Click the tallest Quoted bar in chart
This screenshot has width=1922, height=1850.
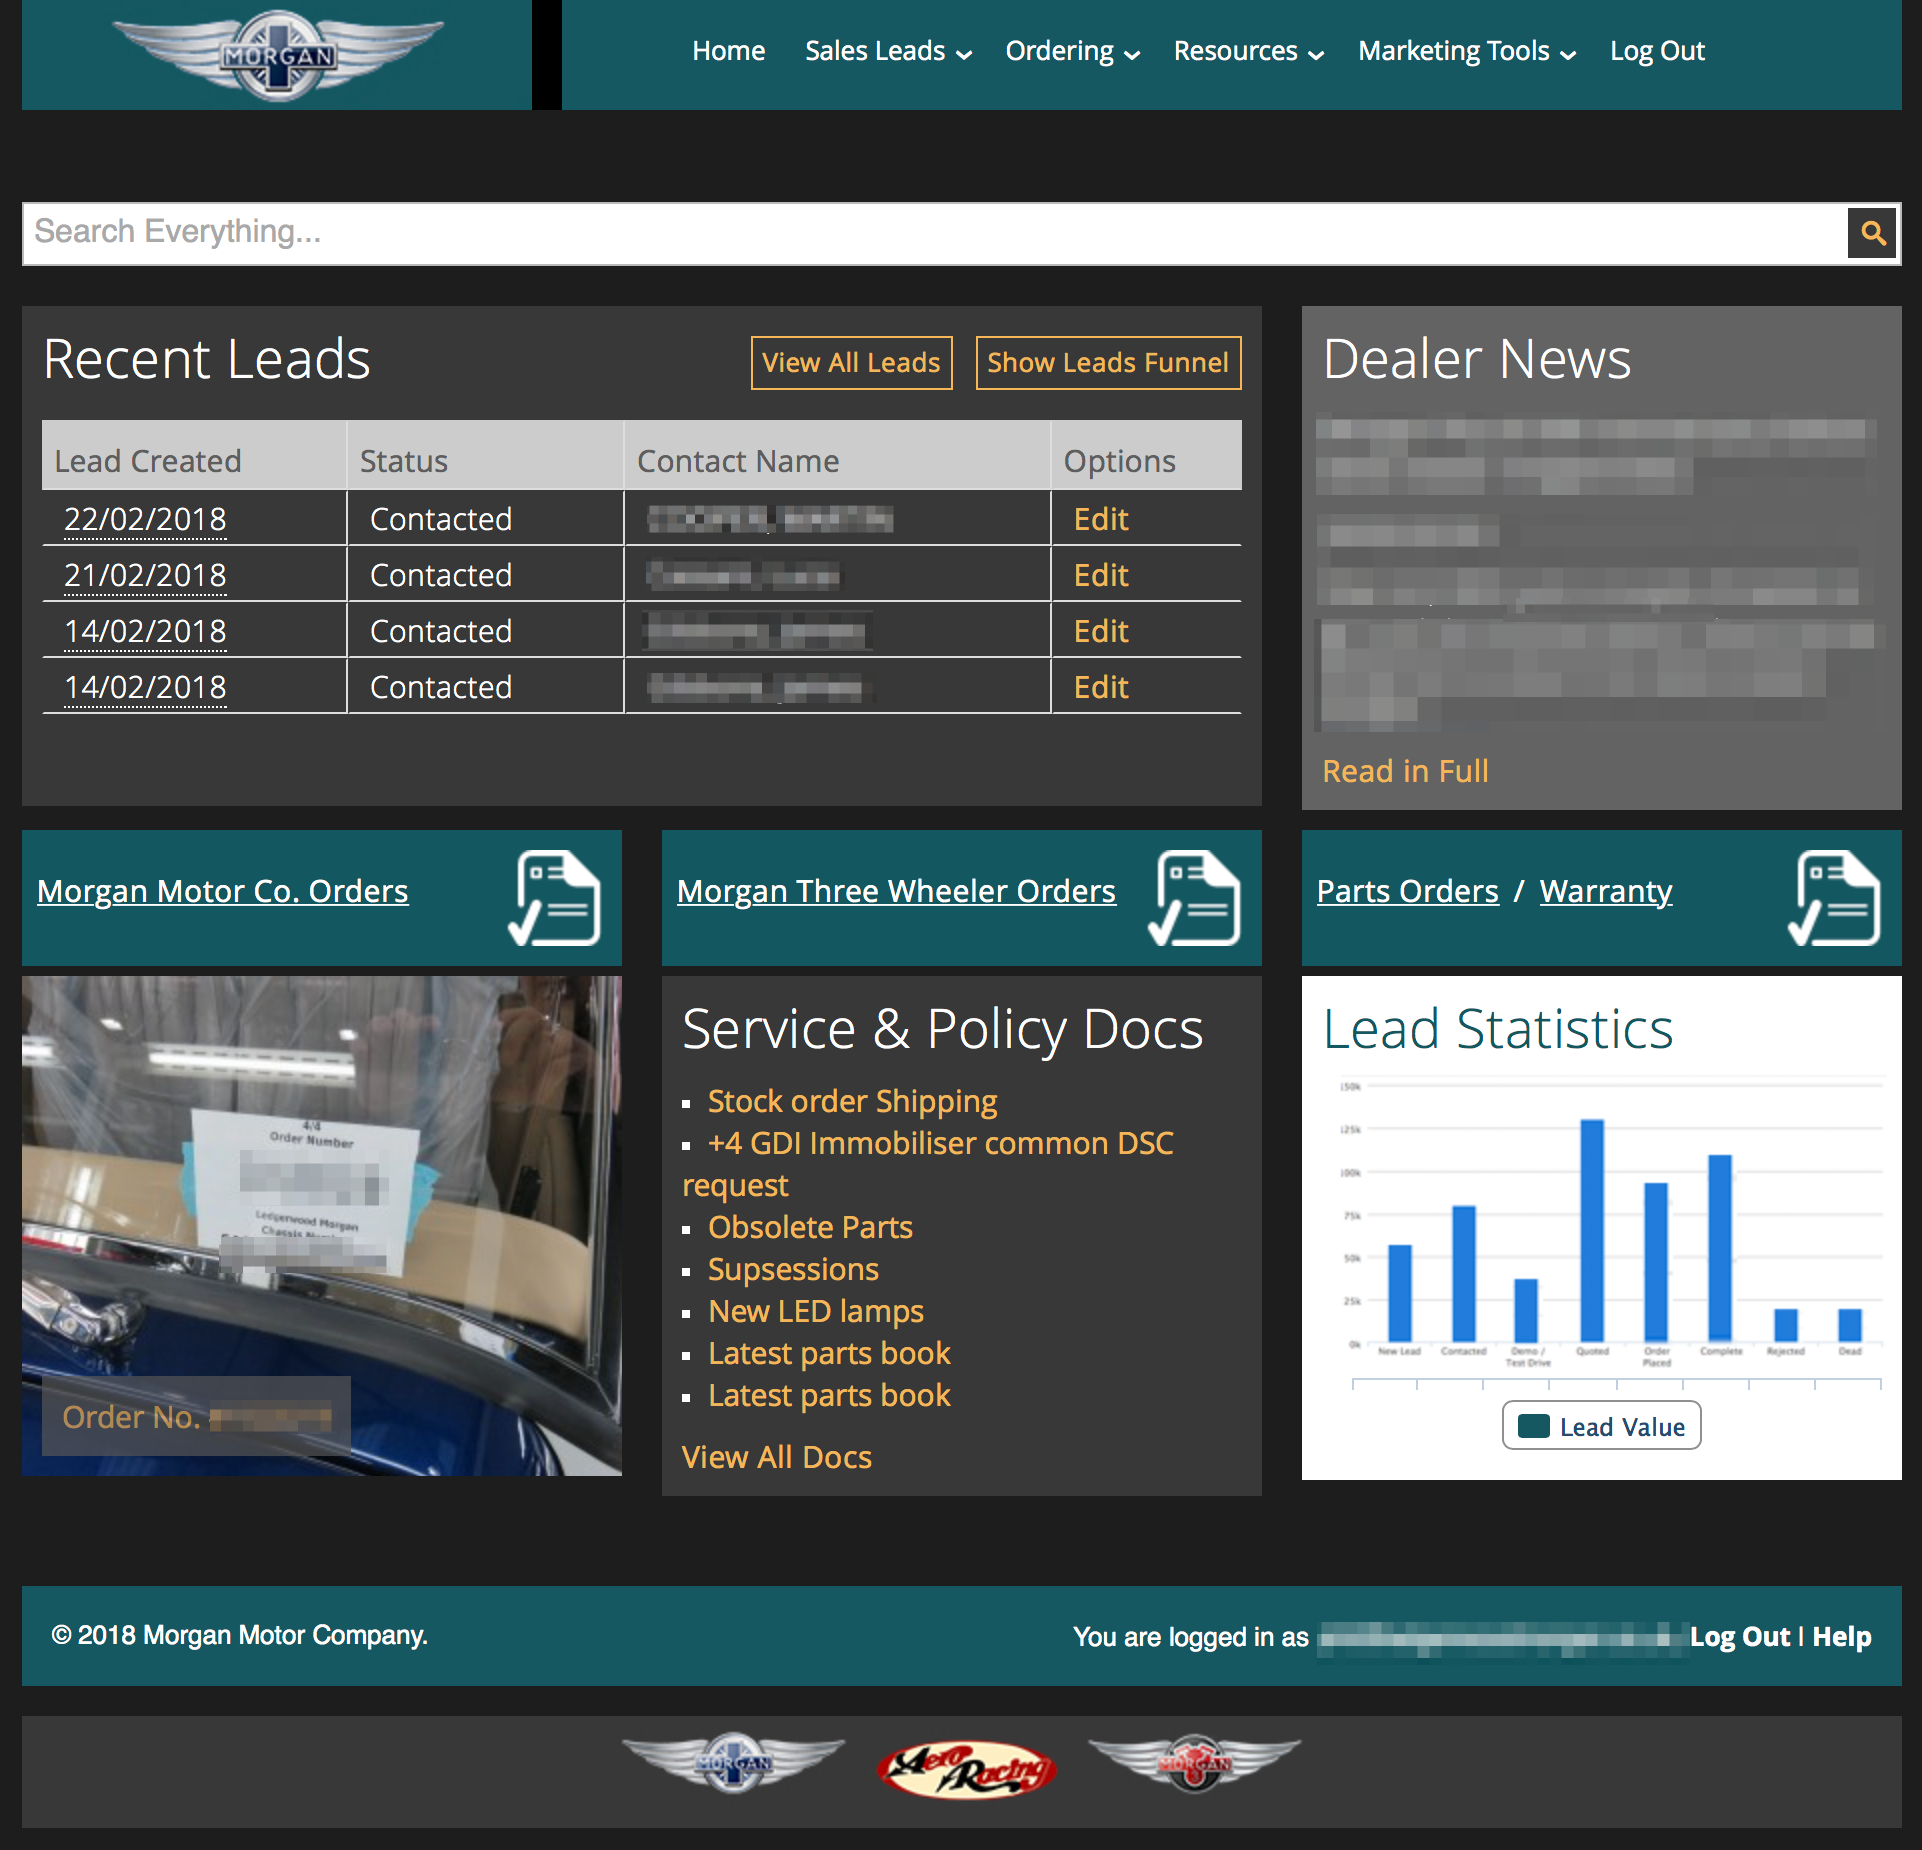pos(1592,1230)
